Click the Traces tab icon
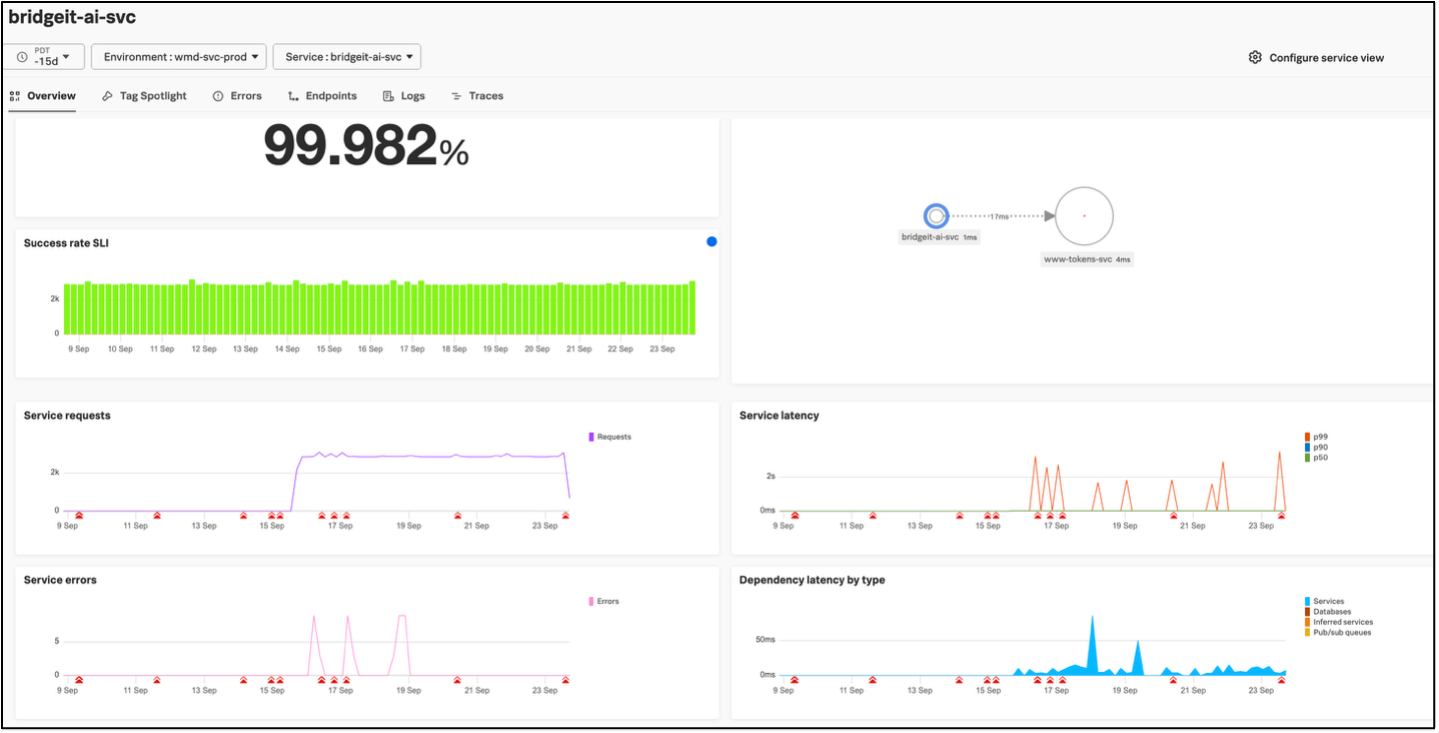Screen dimensions: 1439x733 (x=456, y=96)
